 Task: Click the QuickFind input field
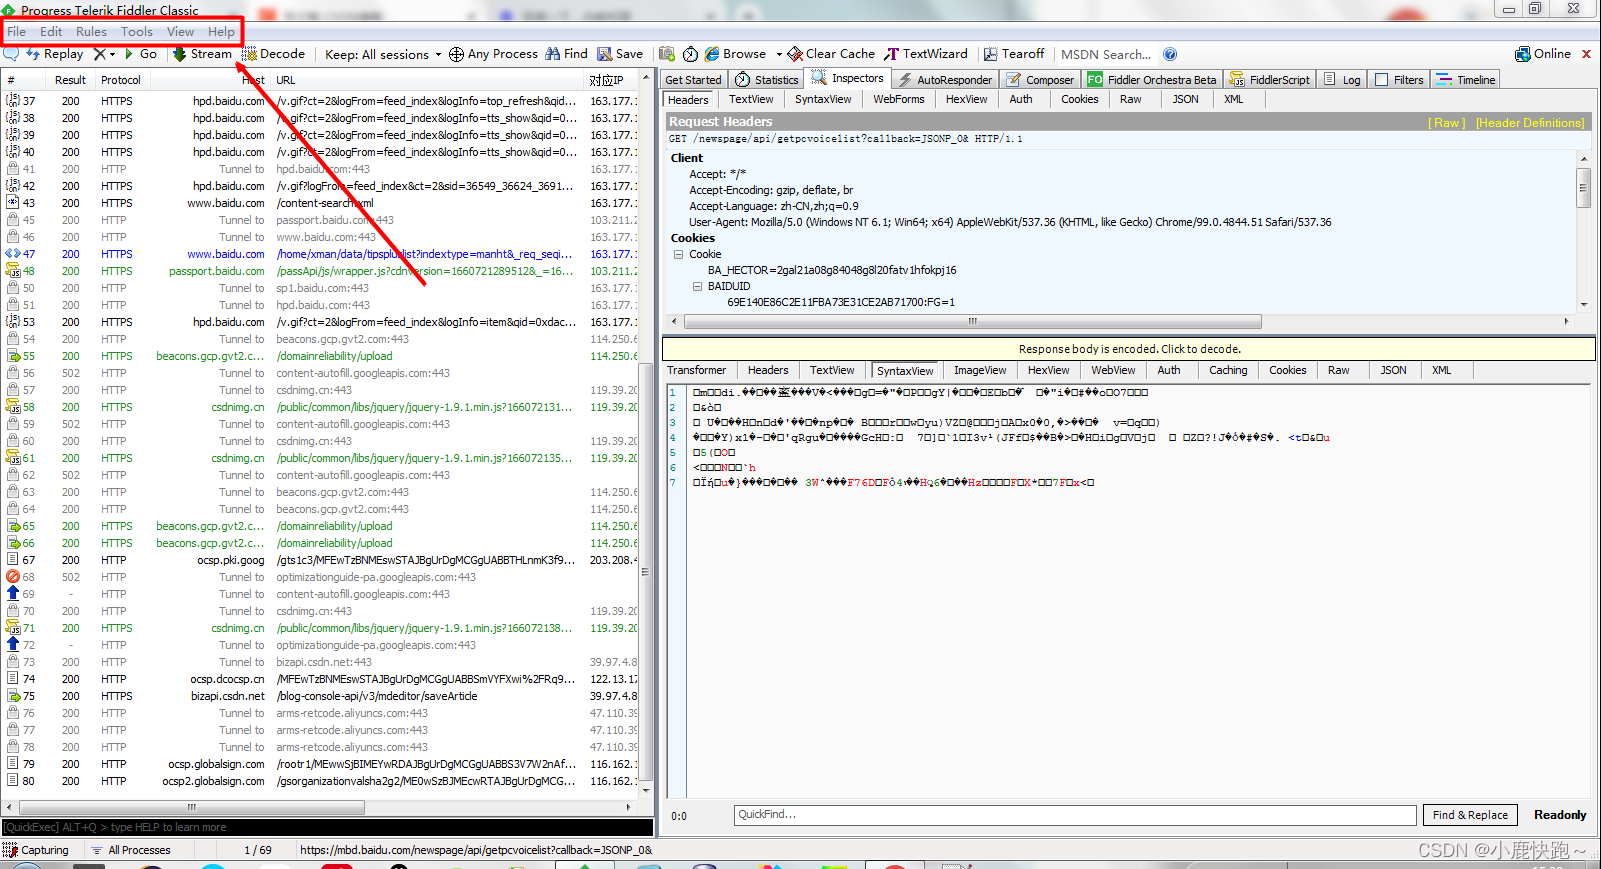pos(1075,815)
